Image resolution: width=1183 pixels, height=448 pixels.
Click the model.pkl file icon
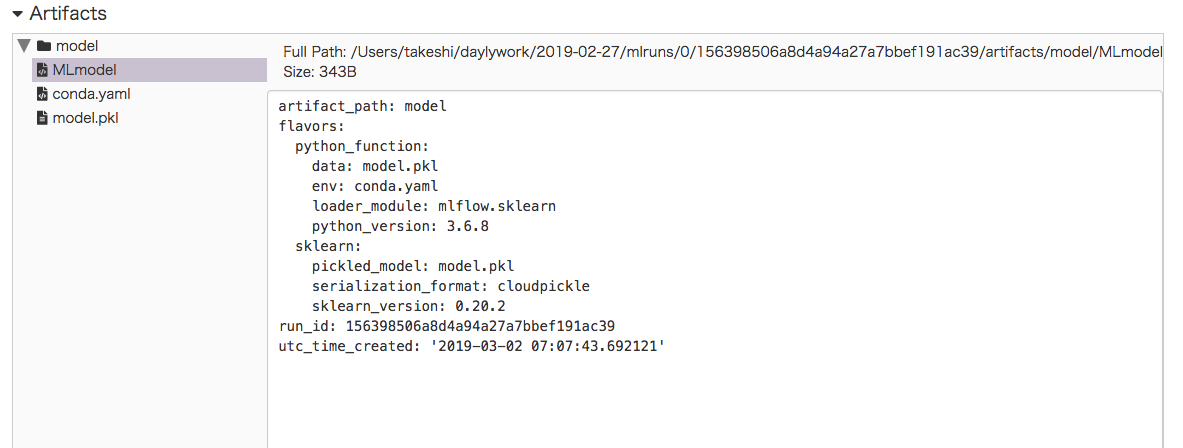[42, 118]
